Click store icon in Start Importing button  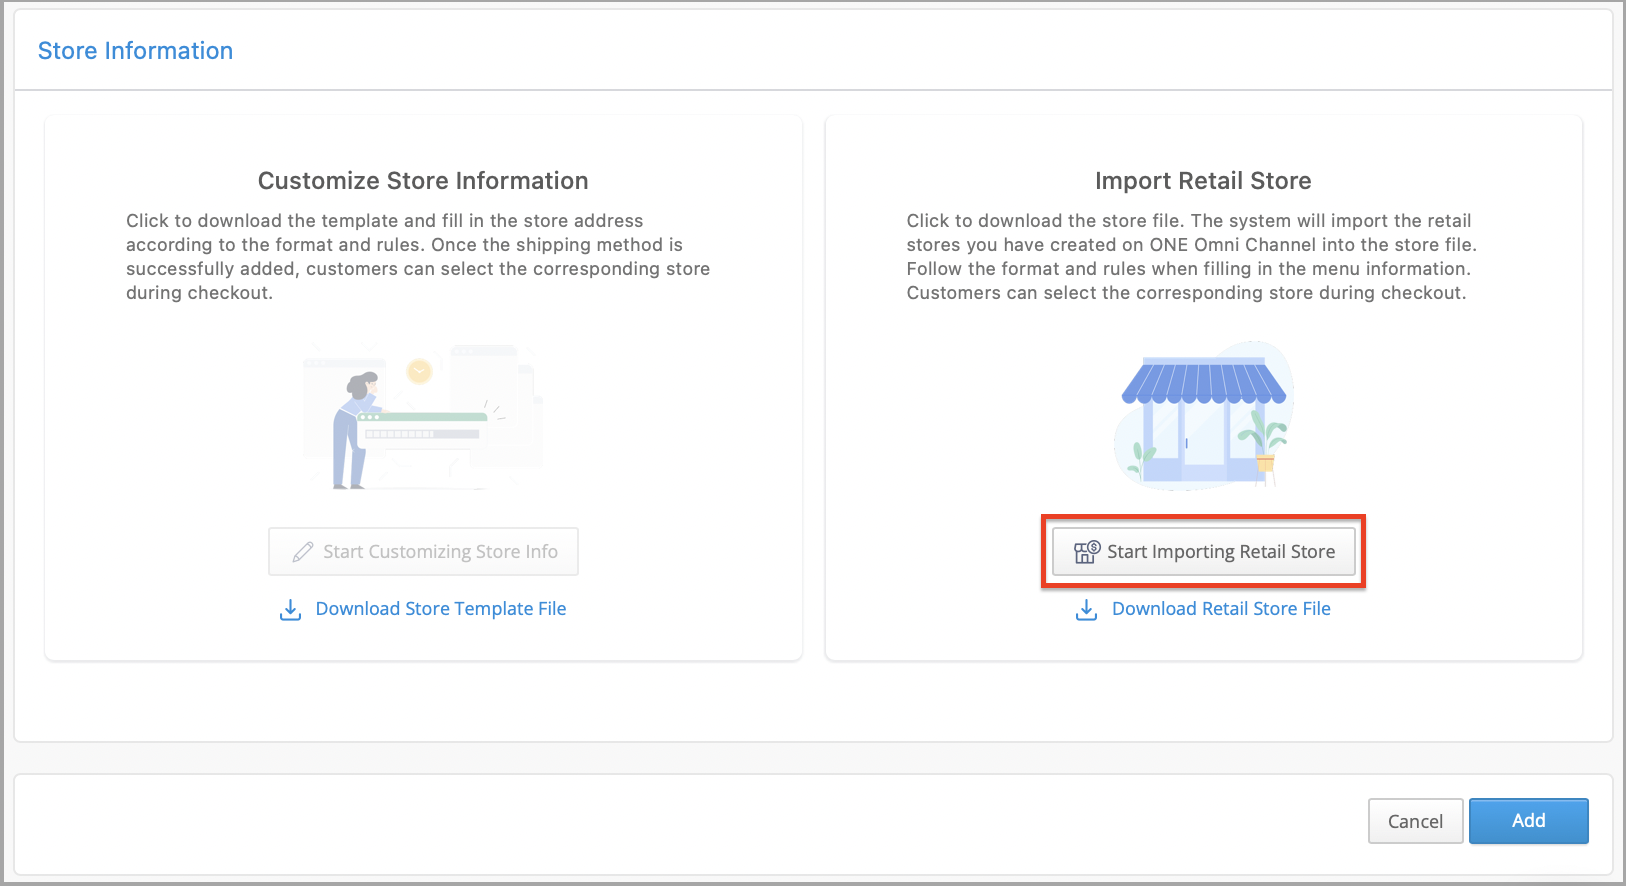[x=1087, y=552]
